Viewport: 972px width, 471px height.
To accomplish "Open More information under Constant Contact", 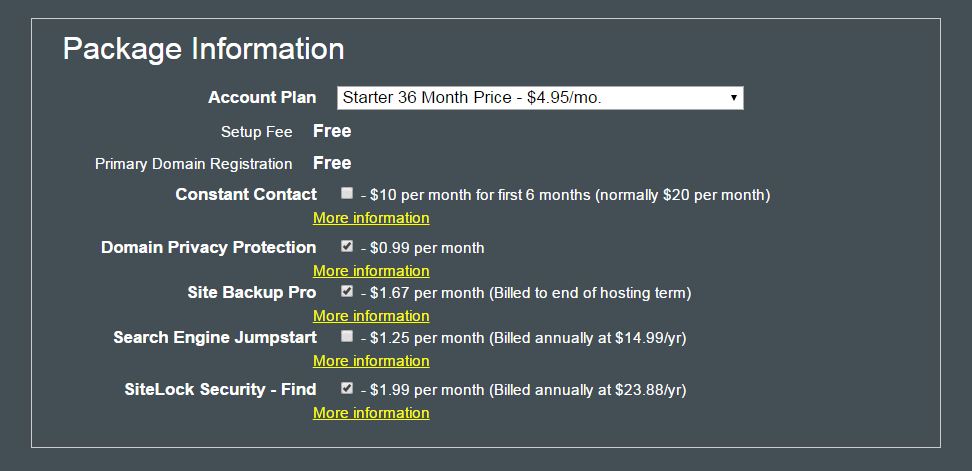I will pyautogui.click(x=371, y=218).
